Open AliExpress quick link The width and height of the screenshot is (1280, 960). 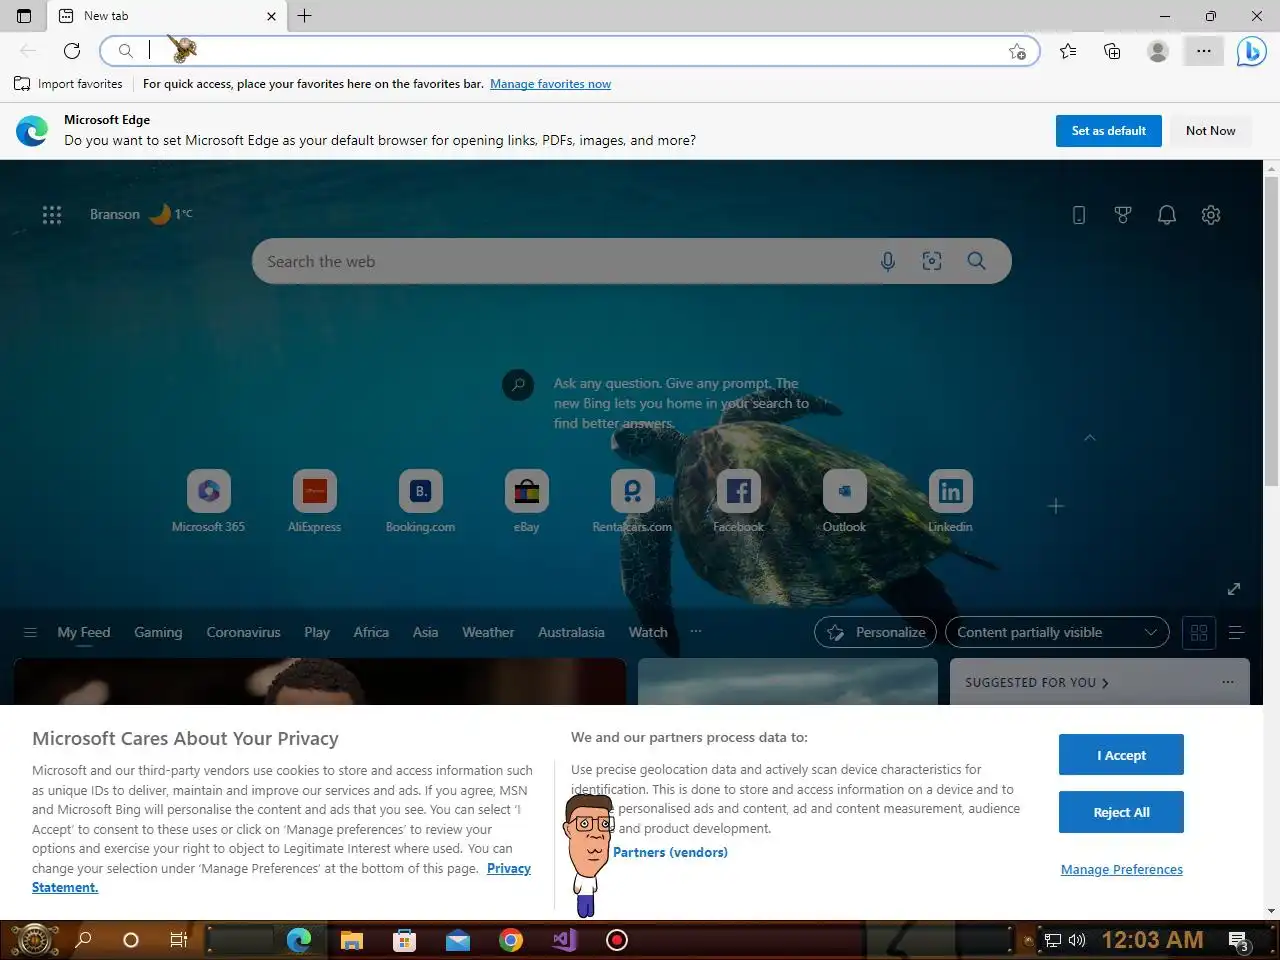coord(315,501)
